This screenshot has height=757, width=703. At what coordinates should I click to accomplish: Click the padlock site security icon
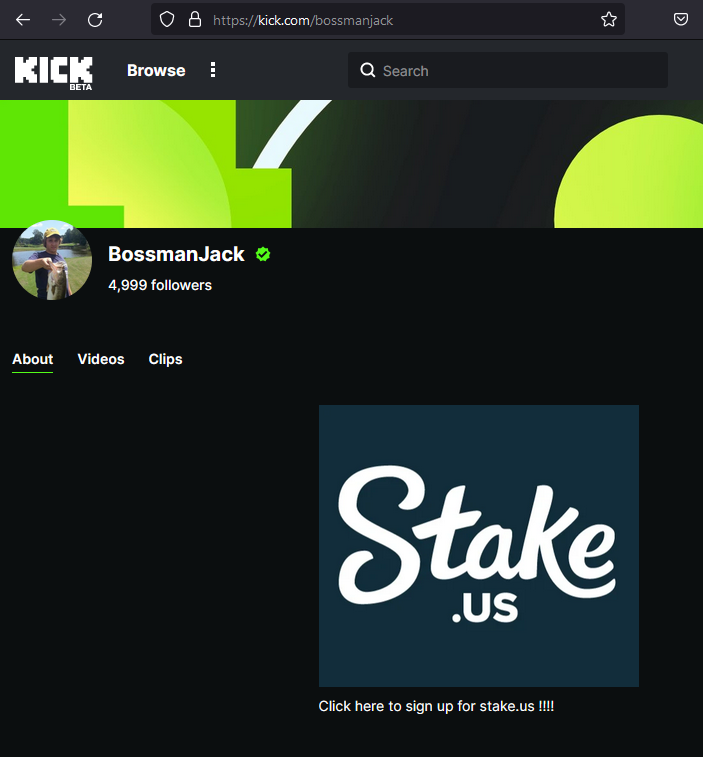tap(195, 20)
